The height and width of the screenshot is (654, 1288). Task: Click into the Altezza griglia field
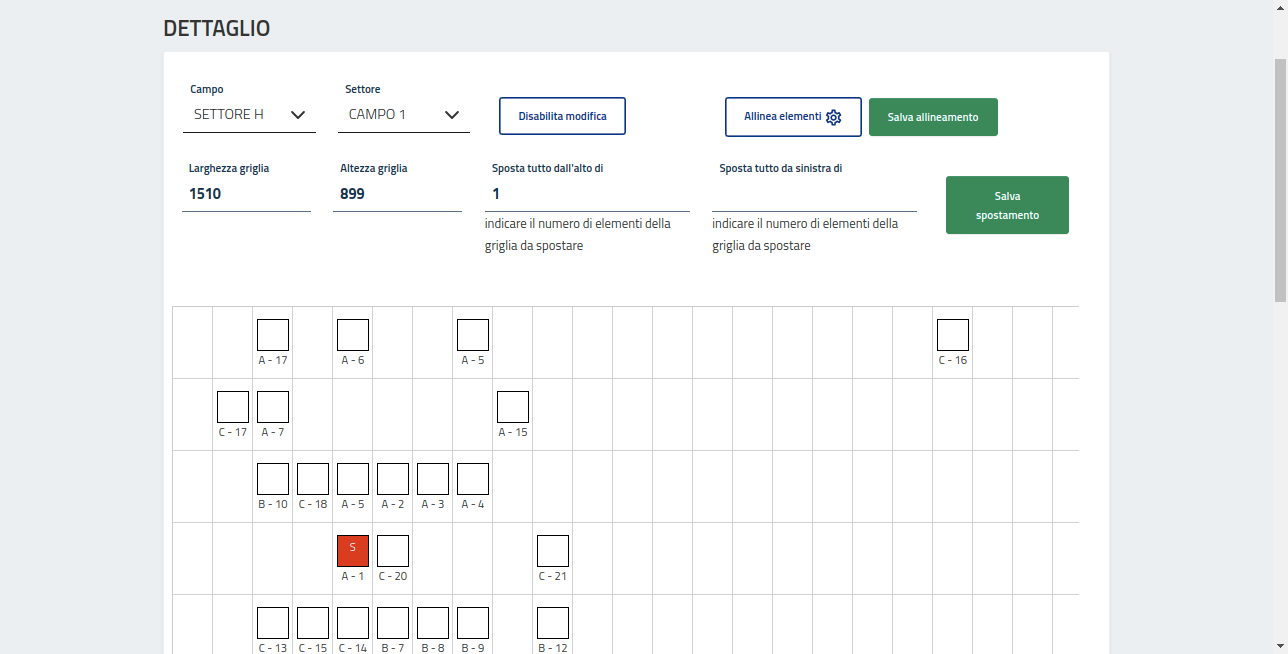point(397,194)
